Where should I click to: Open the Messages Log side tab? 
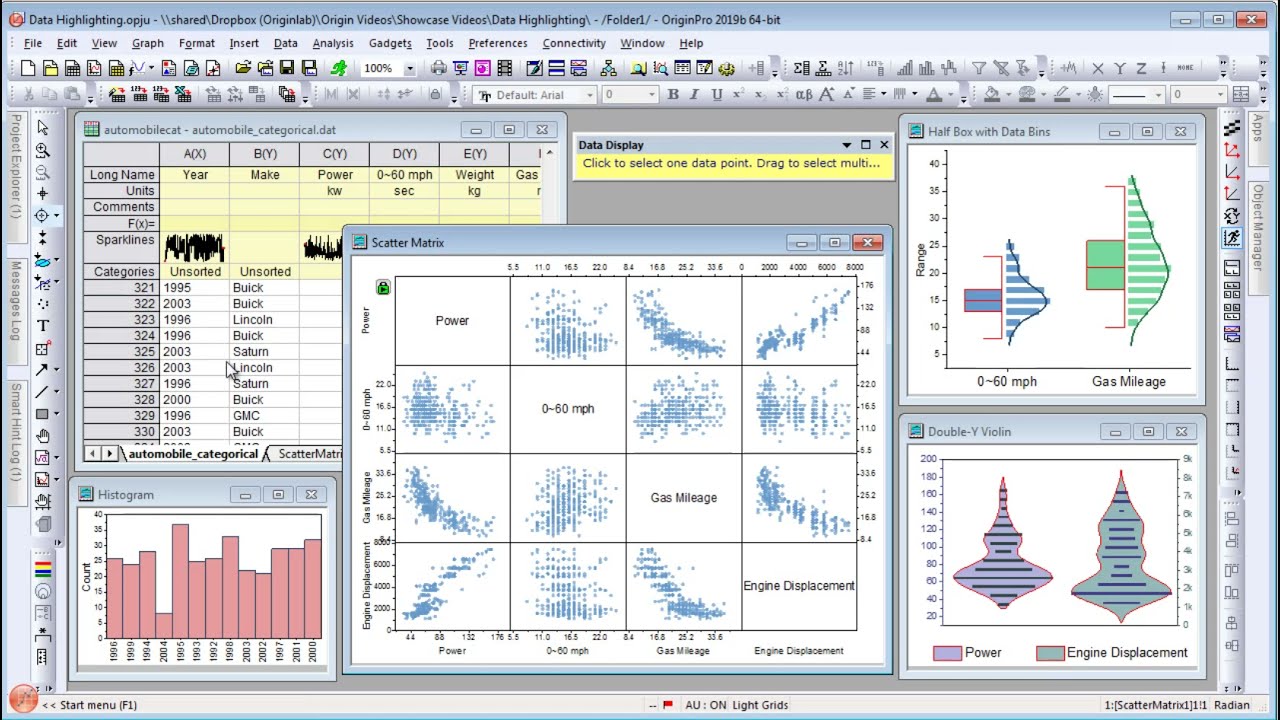pos(15,301)
